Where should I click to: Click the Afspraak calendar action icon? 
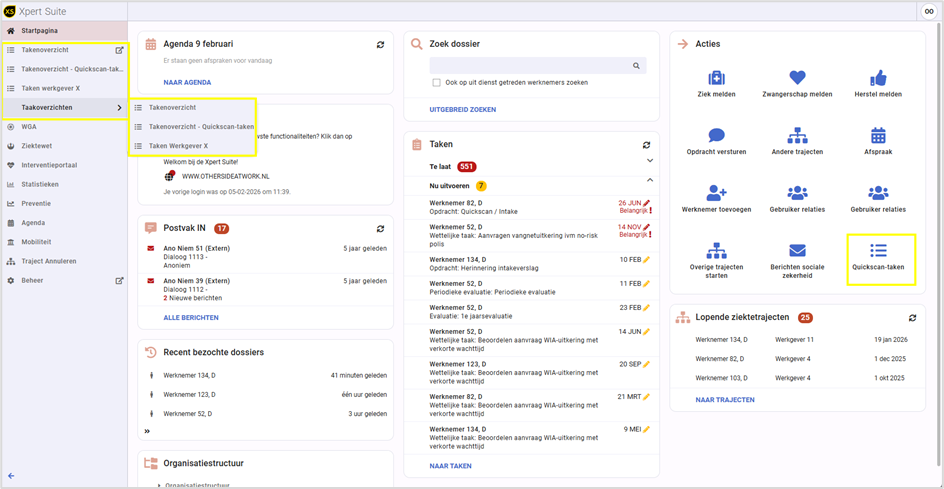(x=878, y=135)
